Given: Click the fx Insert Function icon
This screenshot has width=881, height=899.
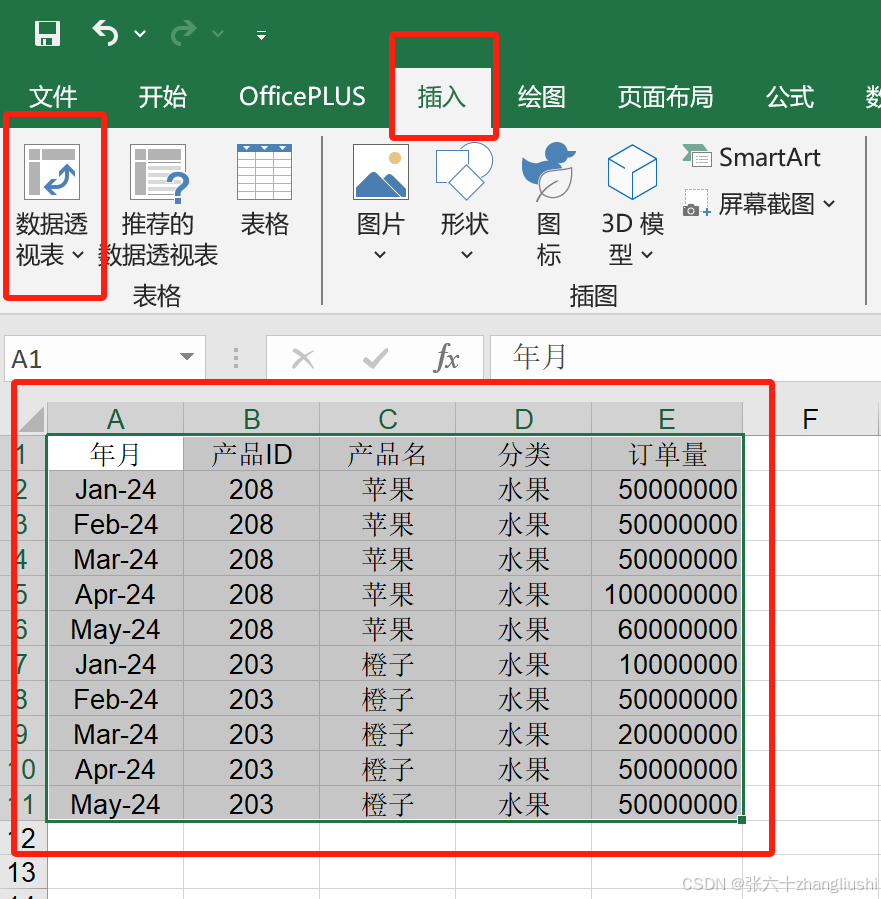Looking at the screenshot, I should (x=447, y=358).
